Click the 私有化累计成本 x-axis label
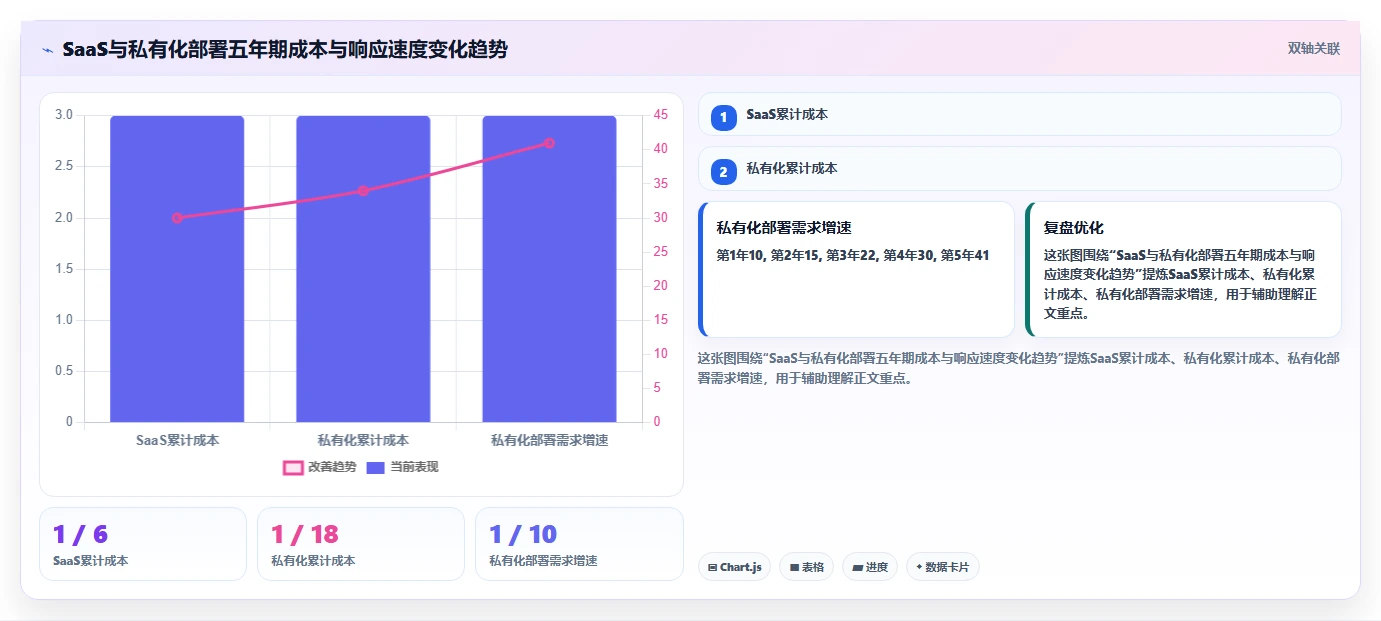Screen dimensions: 1381x621 click(363, 440)
